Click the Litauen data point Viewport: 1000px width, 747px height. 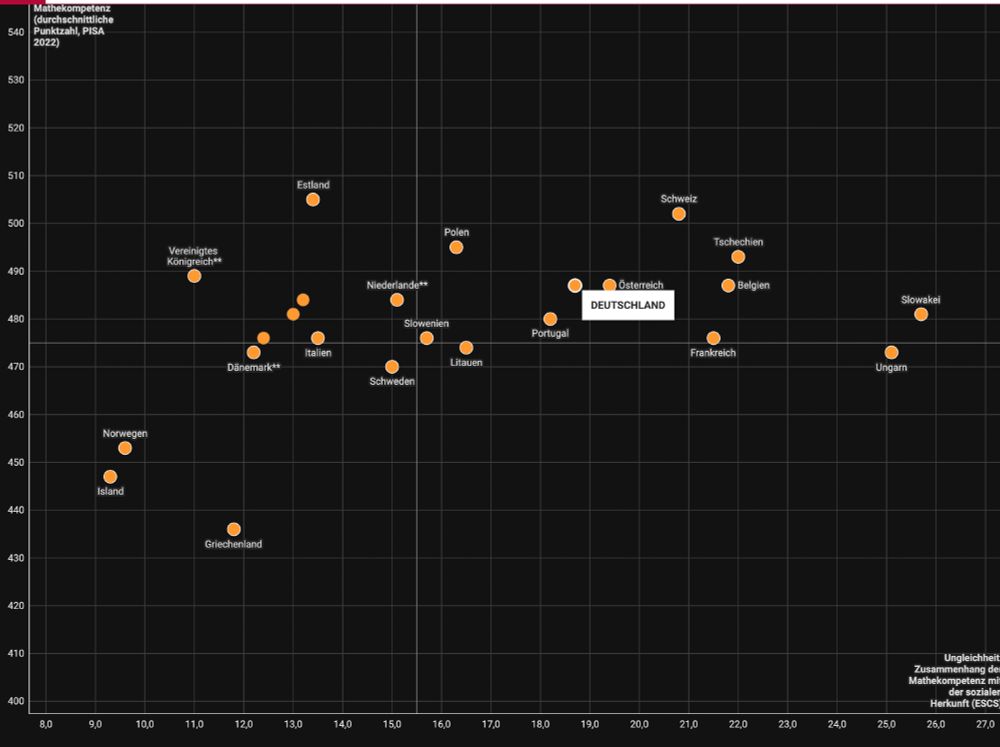pyautogui.click(x=466, y=348)
